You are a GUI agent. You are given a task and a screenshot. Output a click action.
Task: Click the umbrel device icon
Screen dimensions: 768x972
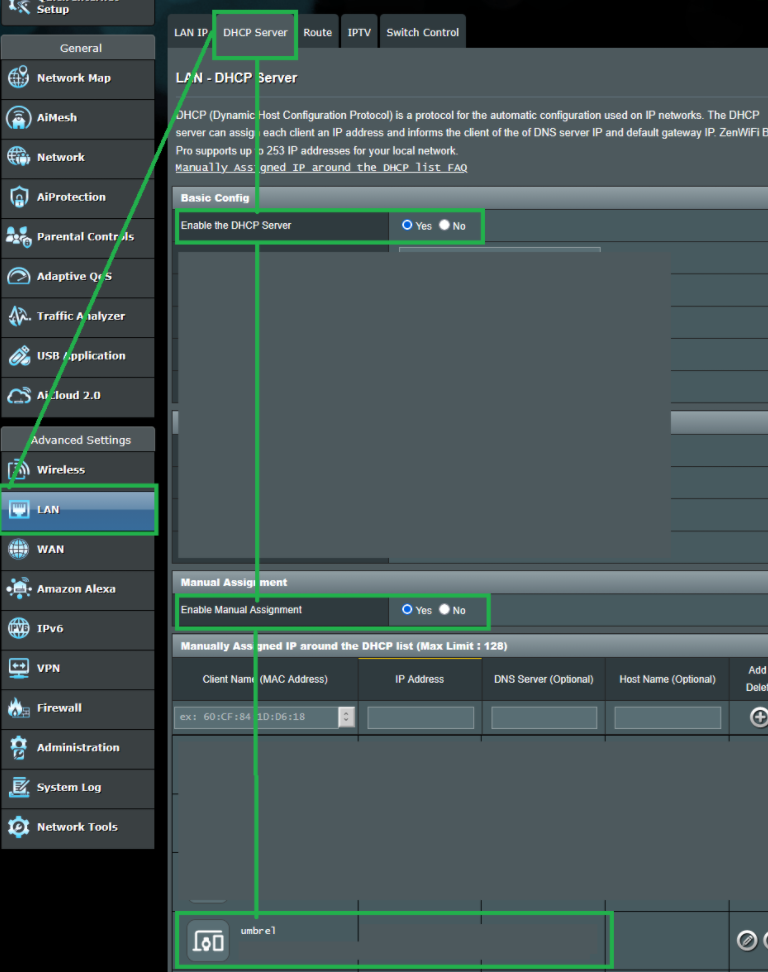(208, 941)
